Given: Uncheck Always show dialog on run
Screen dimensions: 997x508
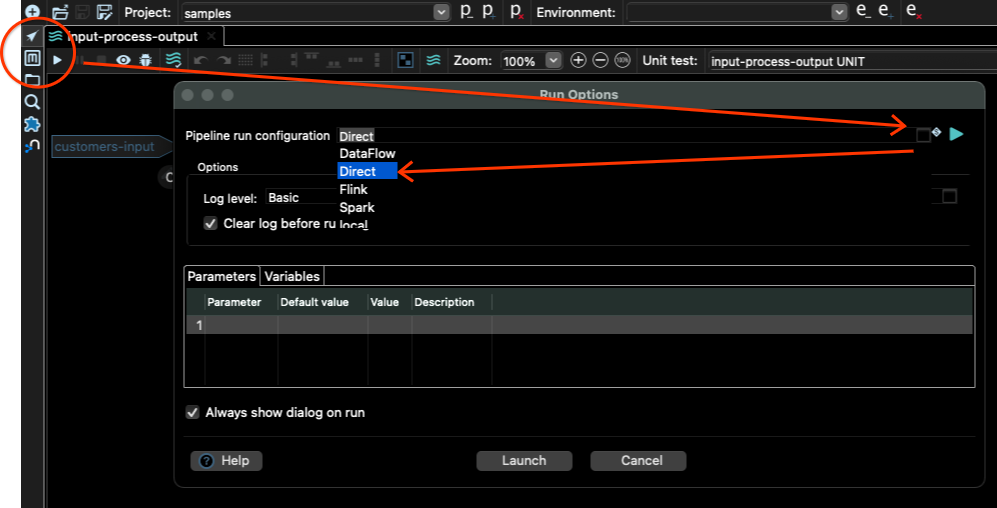Looking at the screenshot, I should pyautogui.click(x=192, y=412).
